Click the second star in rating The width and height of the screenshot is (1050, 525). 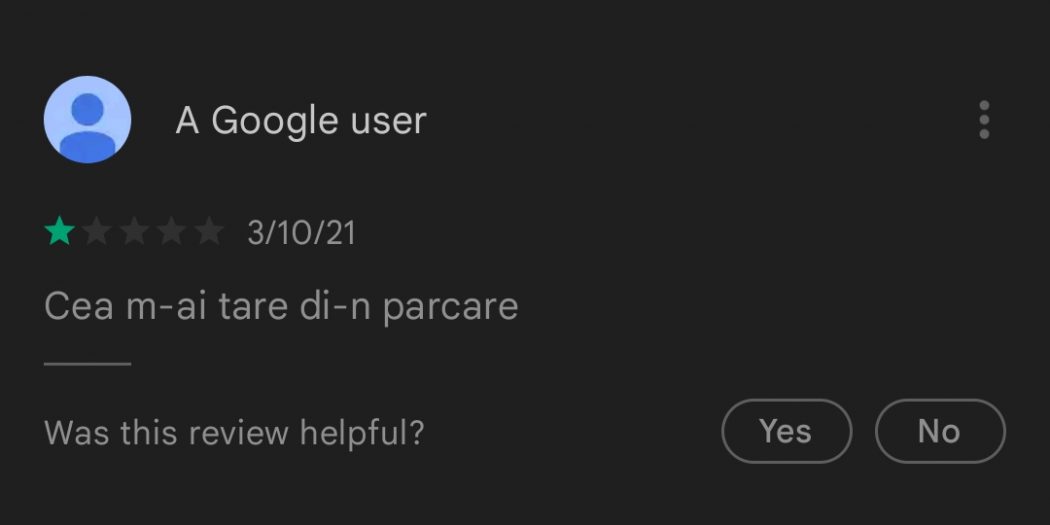coord(97,233)
